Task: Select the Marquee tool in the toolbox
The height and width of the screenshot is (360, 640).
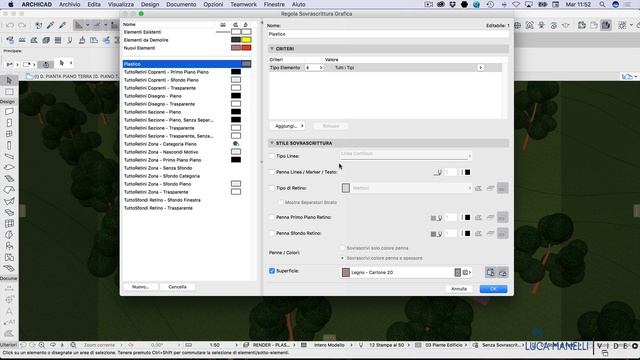Action: click(9, 92)
